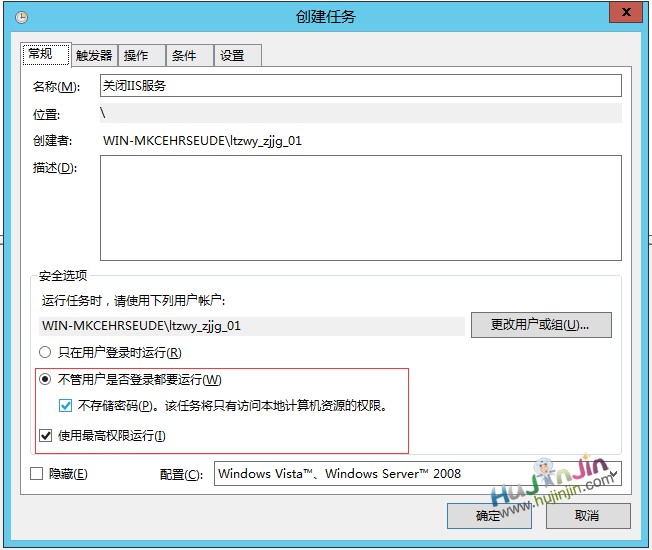Click the 更改用户或组 button
The width and height of the screenshot is (652, 550).
pos(541,325)
